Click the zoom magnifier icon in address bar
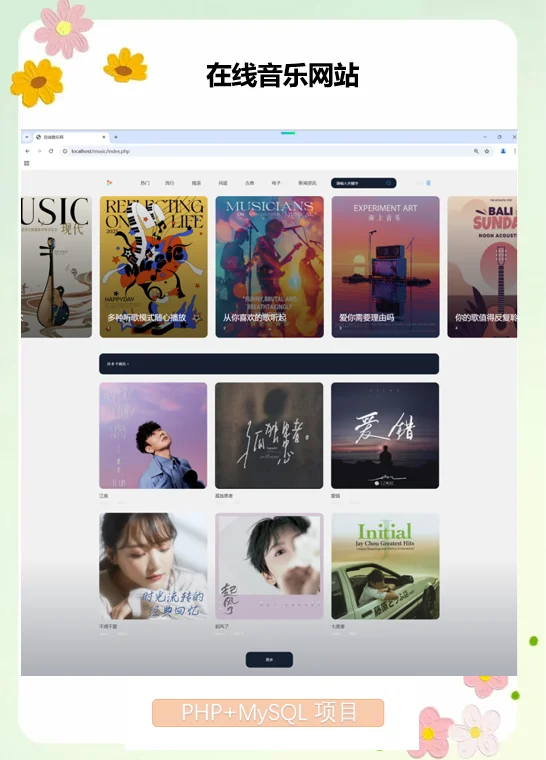546x760 pixels. [476, 151]
